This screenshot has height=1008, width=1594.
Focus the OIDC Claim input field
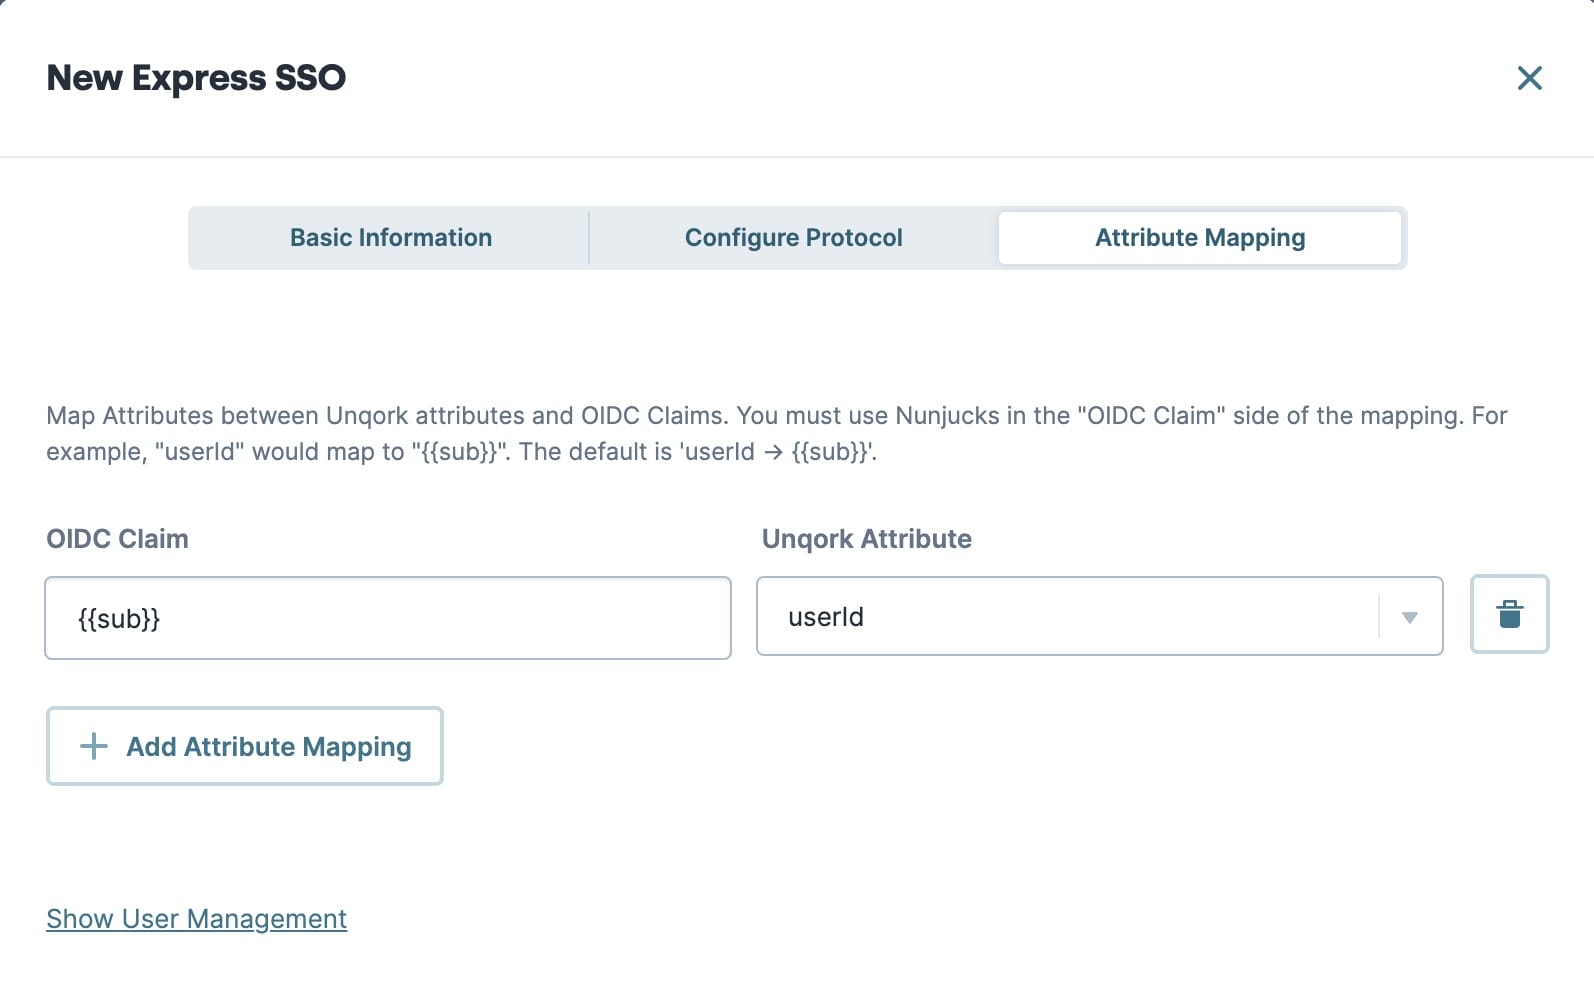(388, 618)
